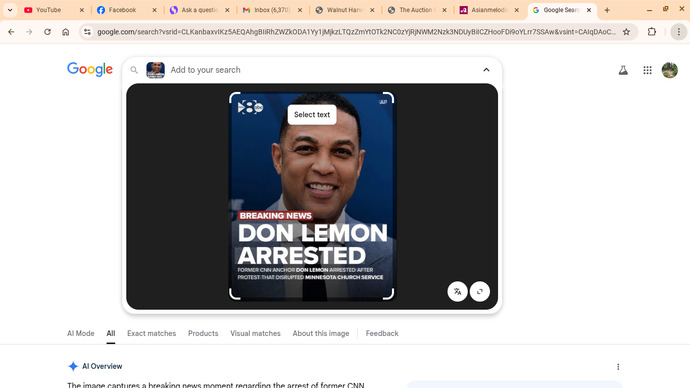Click the translate image button
This screenshot has width=690, height=388.
458,292
